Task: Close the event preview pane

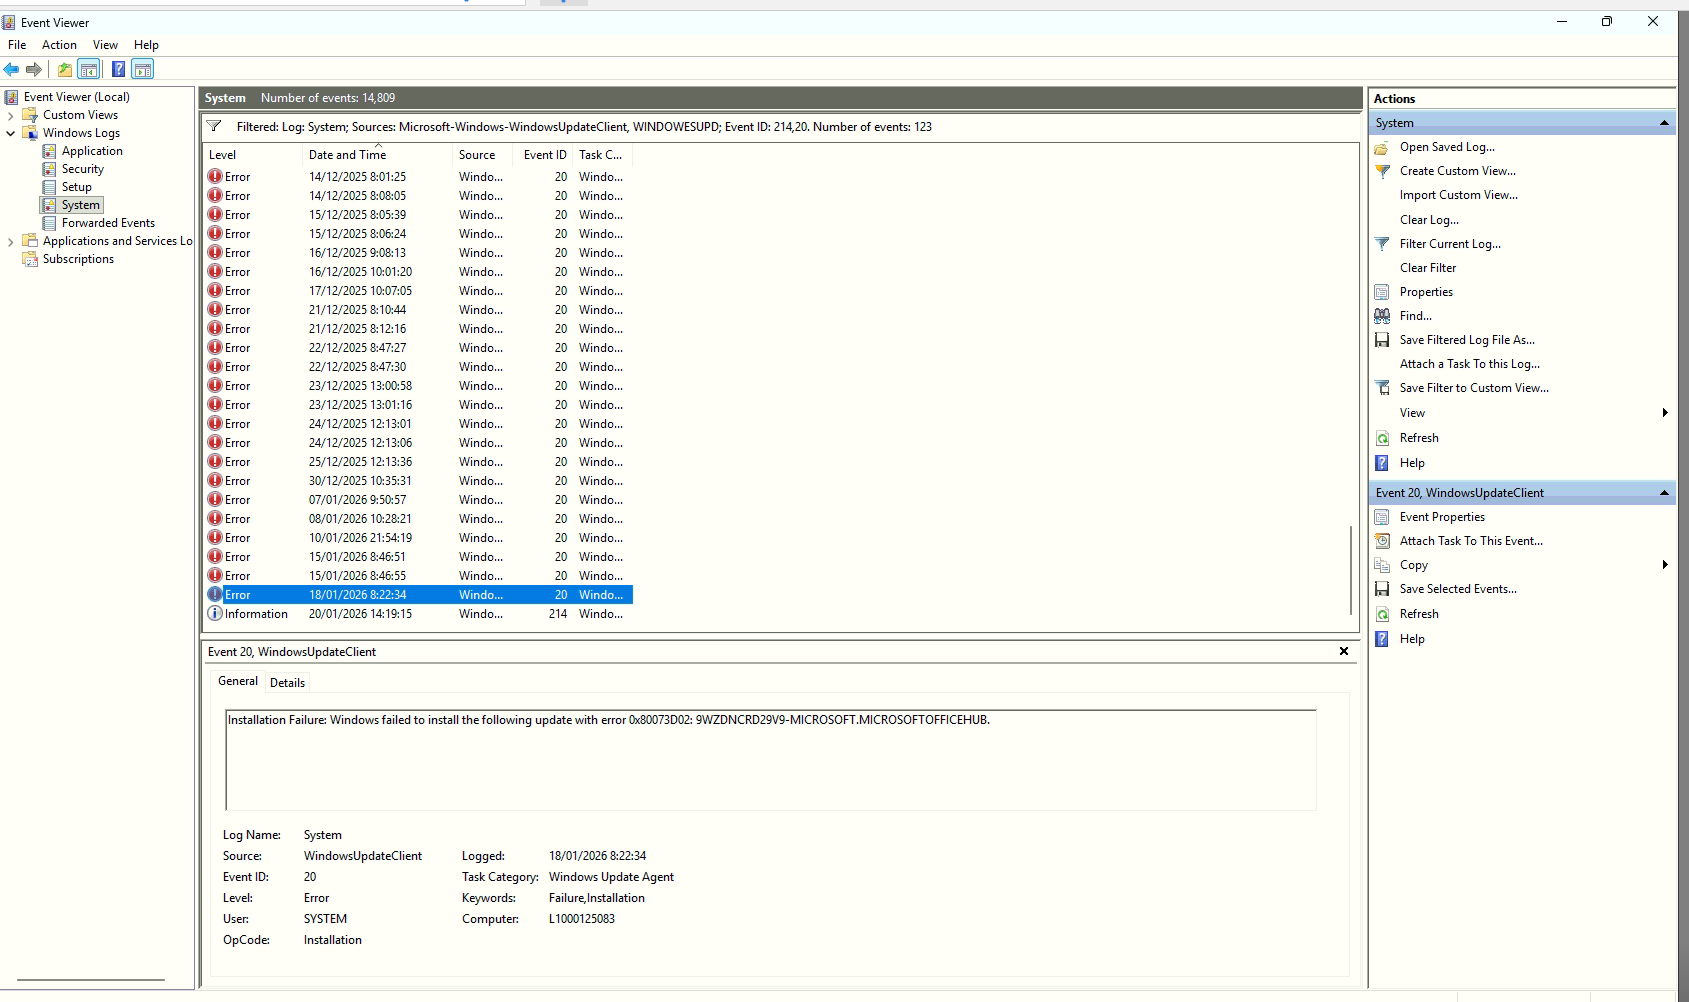Action: click(x=1344, y=651)
